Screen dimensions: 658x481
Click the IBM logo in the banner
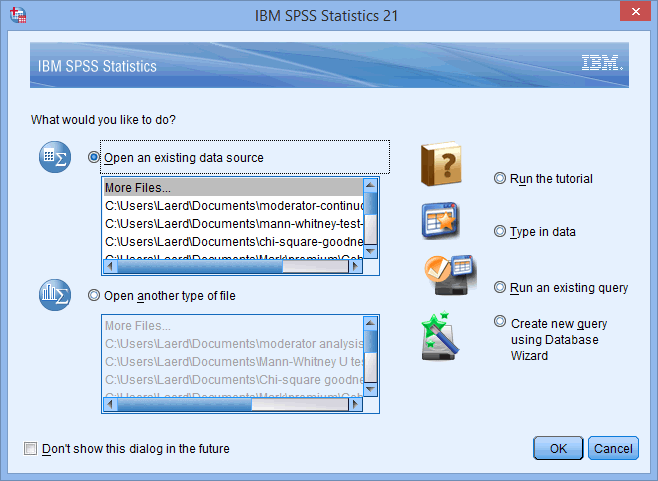602,63
